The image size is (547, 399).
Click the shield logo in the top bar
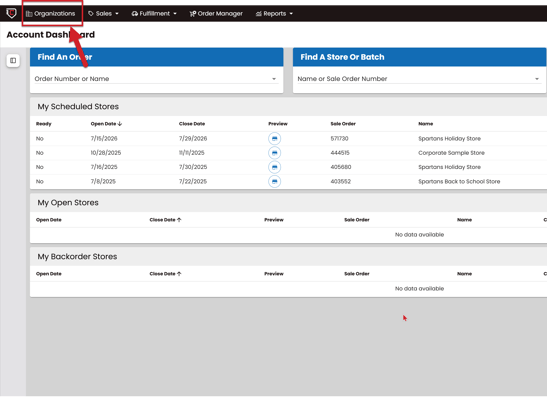coord(11,13)
